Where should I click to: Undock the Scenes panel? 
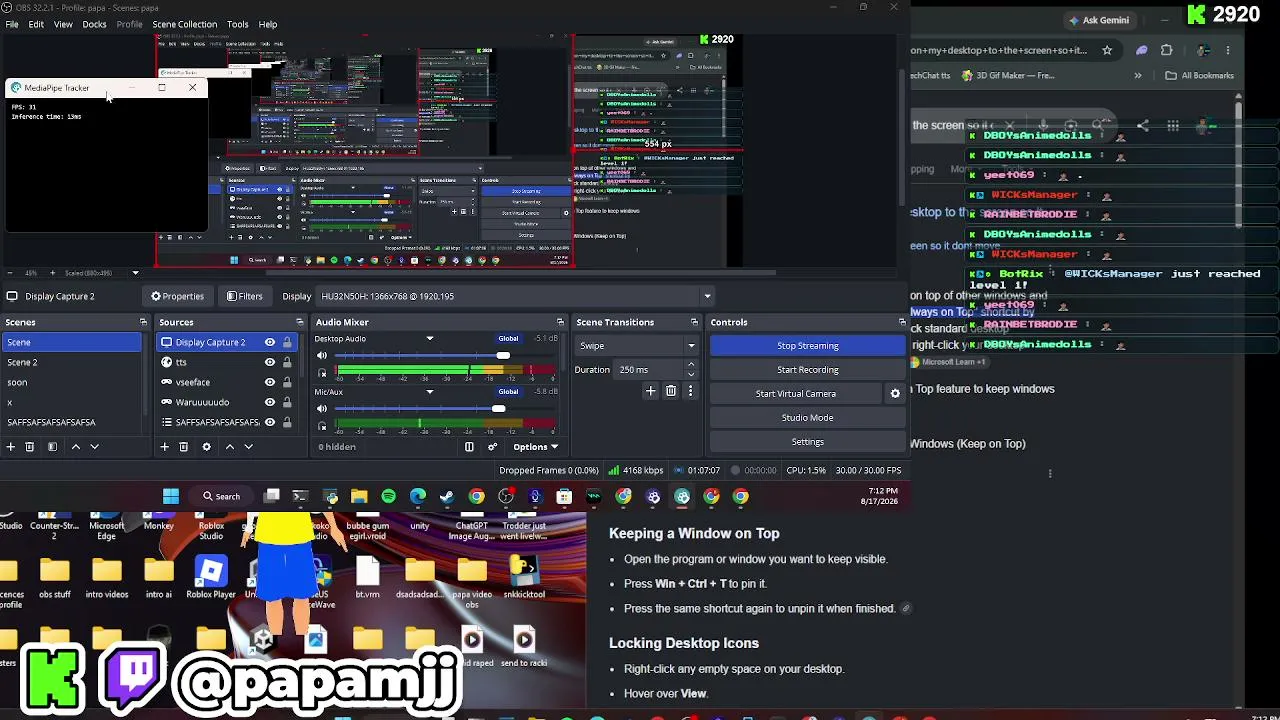(143, 322)
